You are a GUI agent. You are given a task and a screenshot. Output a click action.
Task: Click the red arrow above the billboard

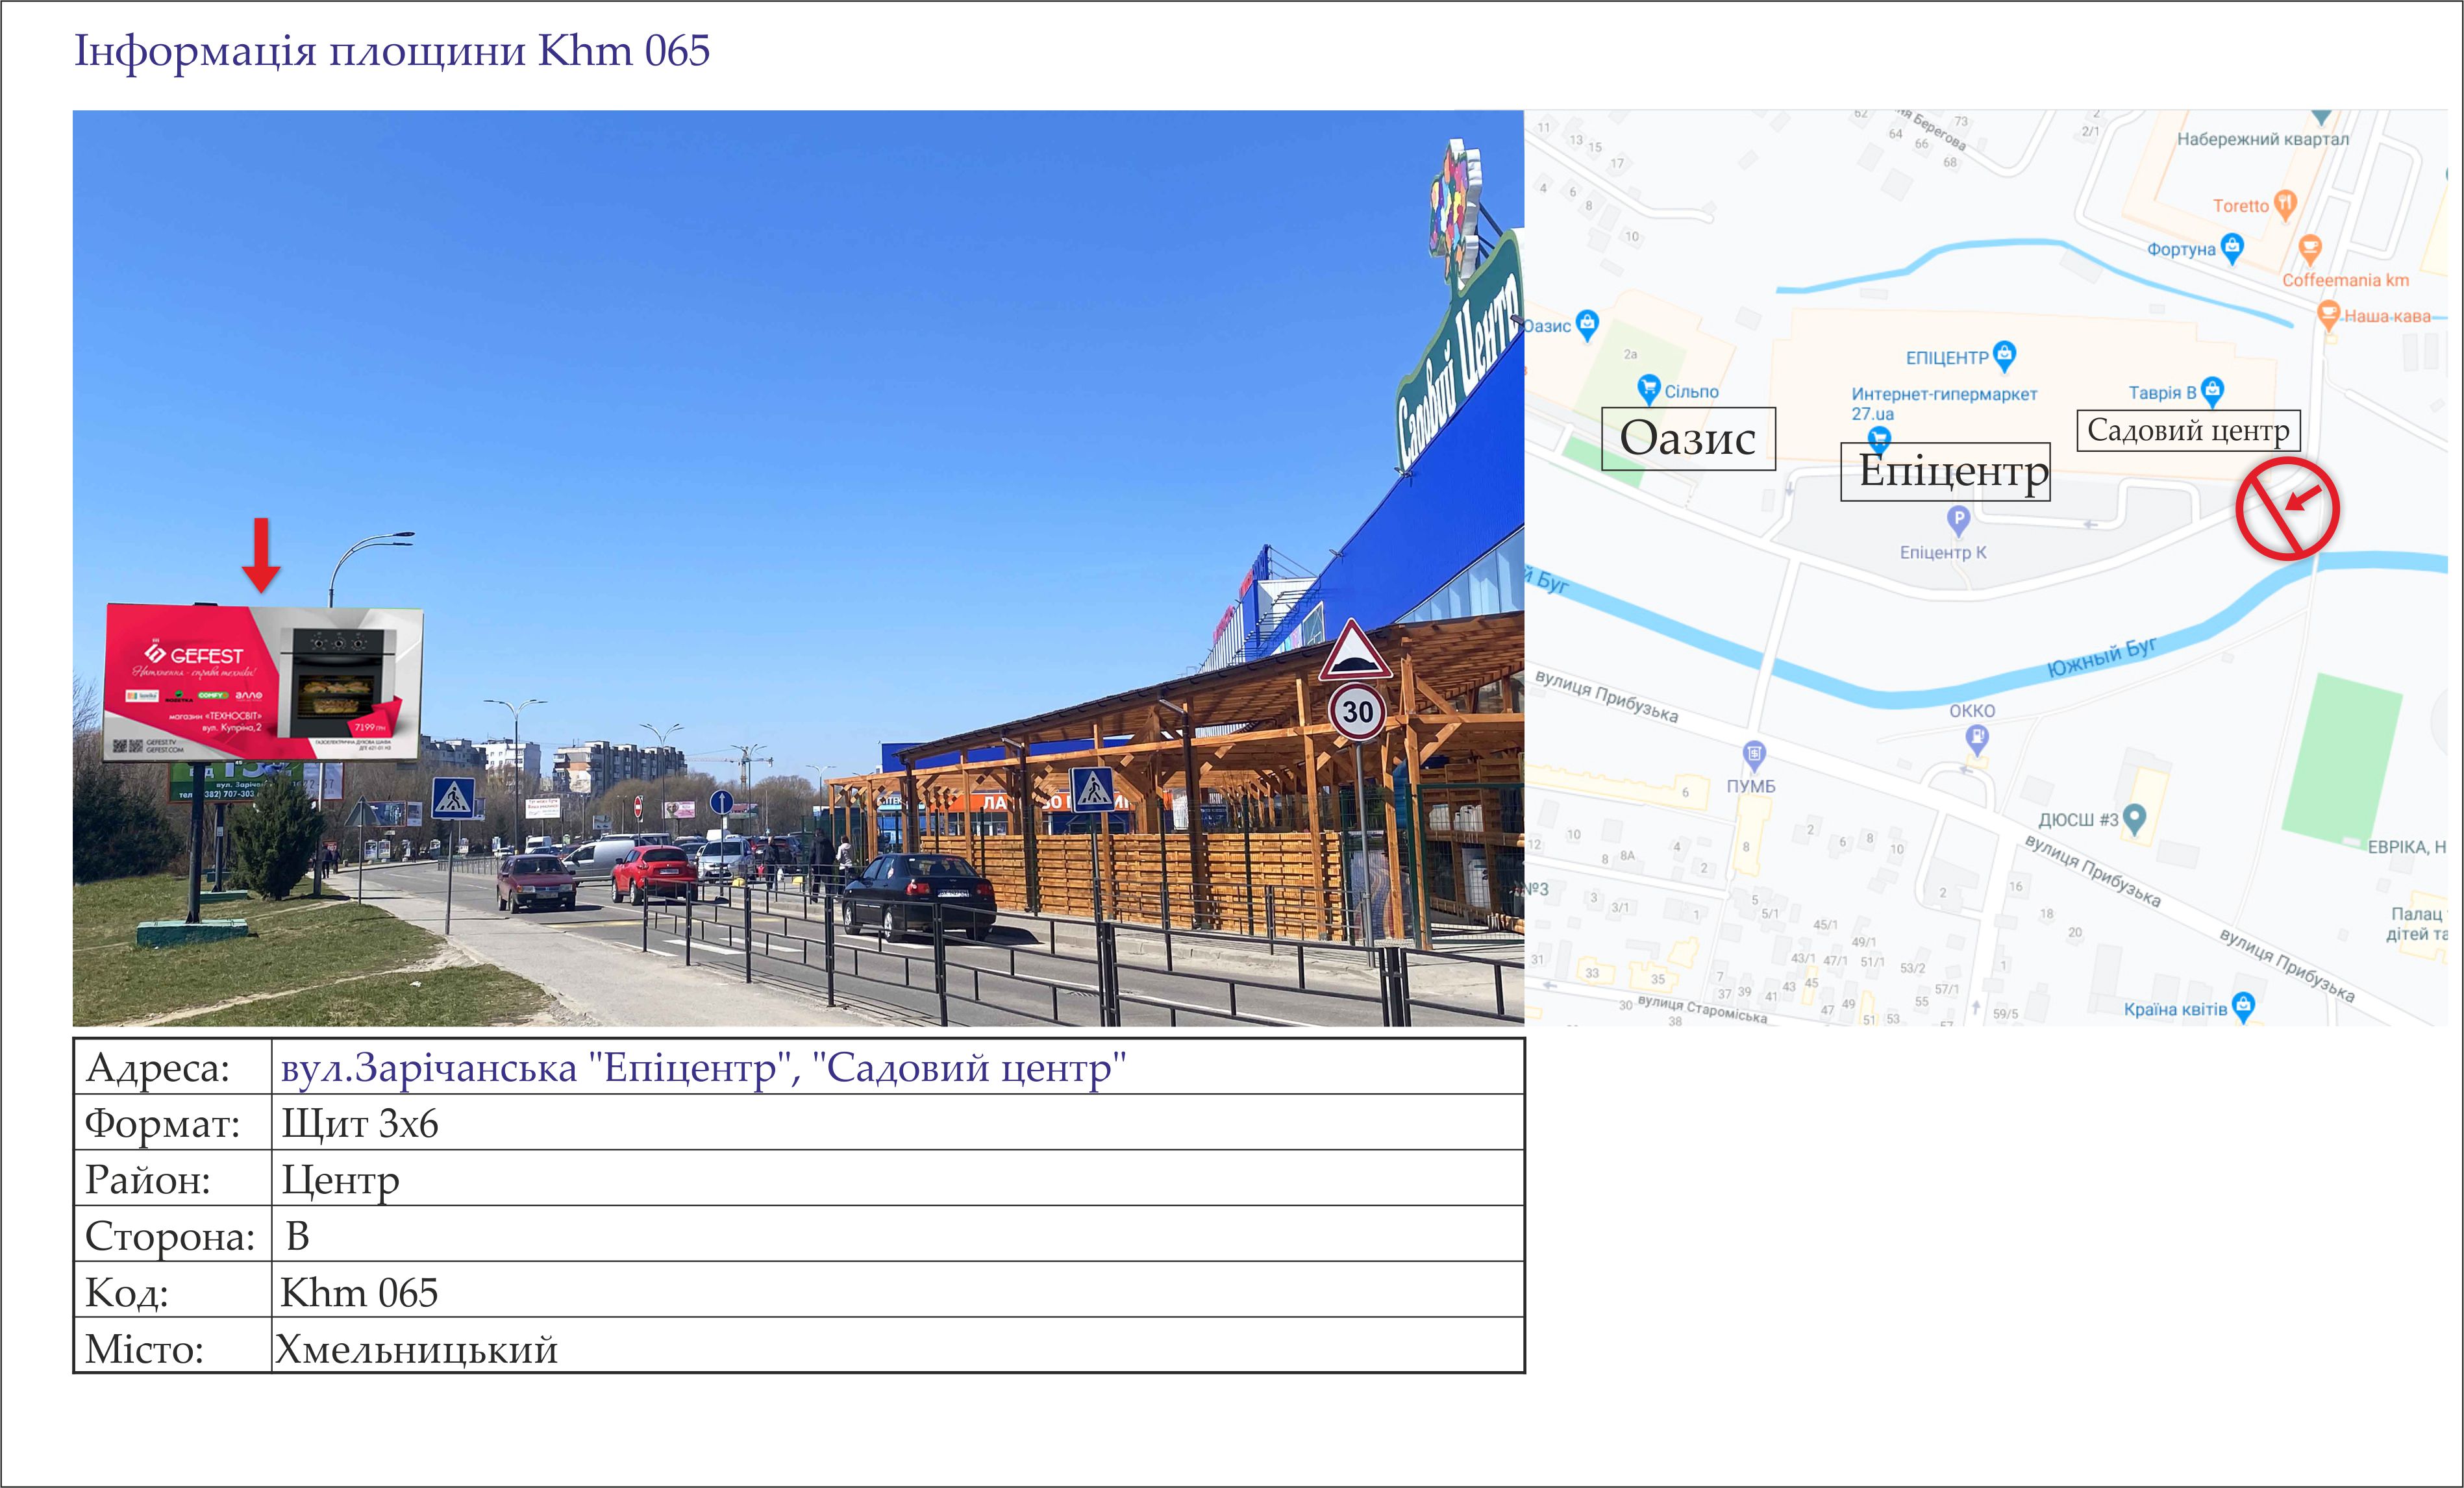[261, 555]
